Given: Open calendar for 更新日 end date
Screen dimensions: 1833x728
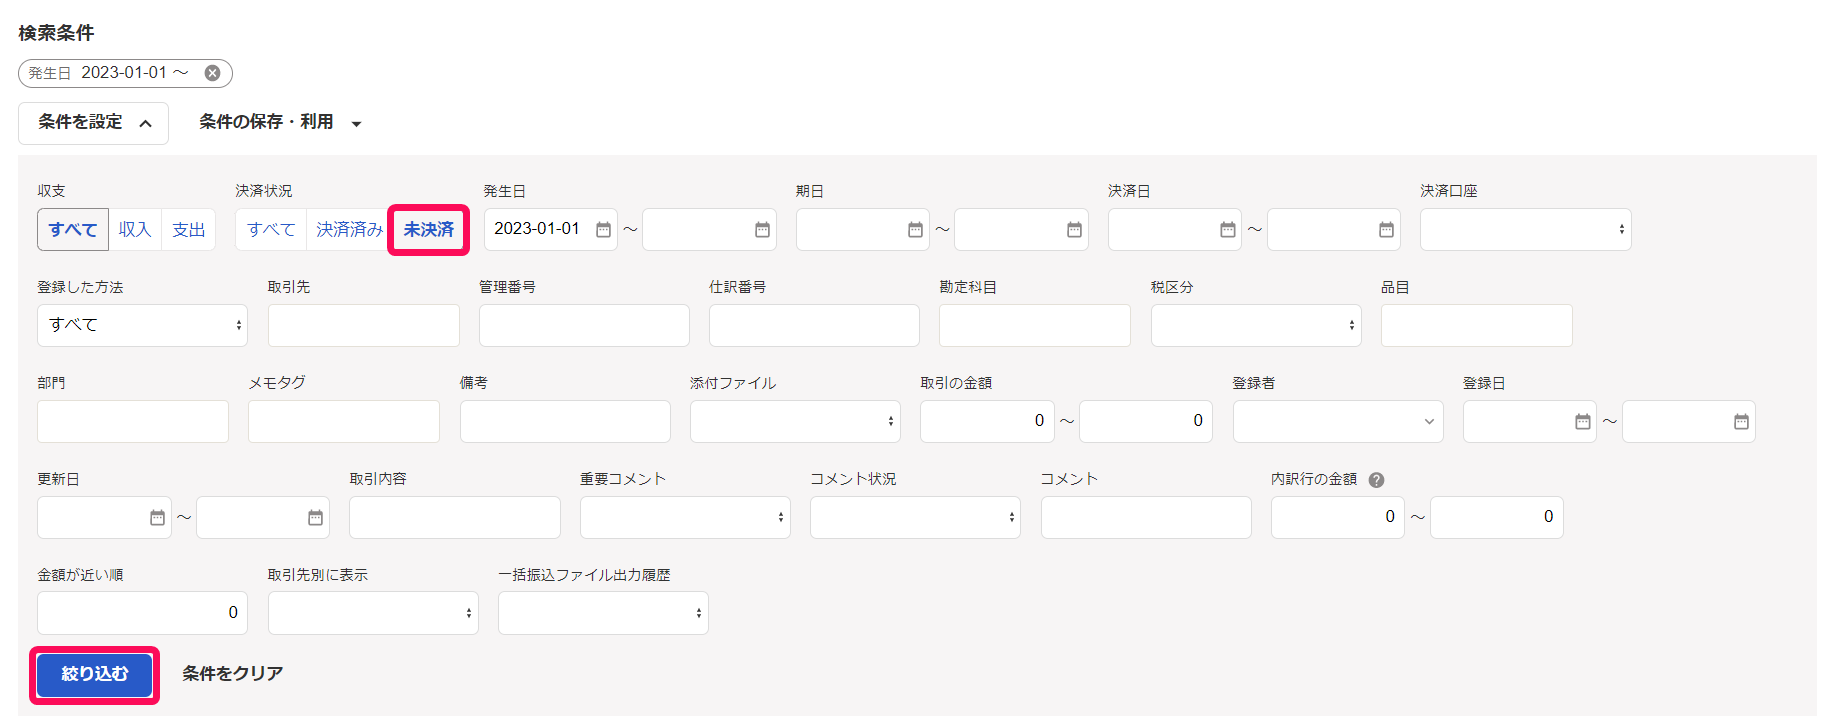Looking at the screenshot, I should point(315,518).
